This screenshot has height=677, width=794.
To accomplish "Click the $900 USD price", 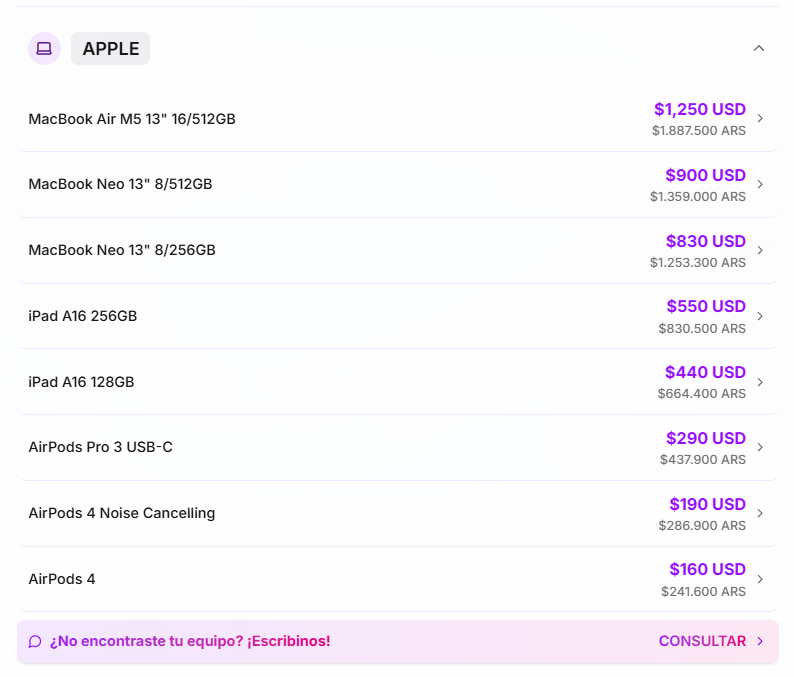I will pos(705,175).
